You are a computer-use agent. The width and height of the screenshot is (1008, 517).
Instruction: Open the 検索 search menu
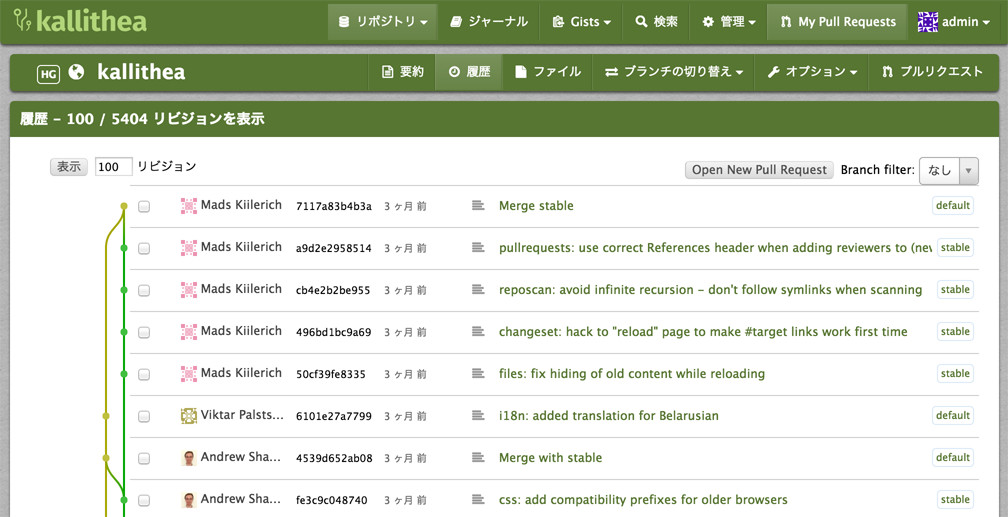(x=656, y=22)
